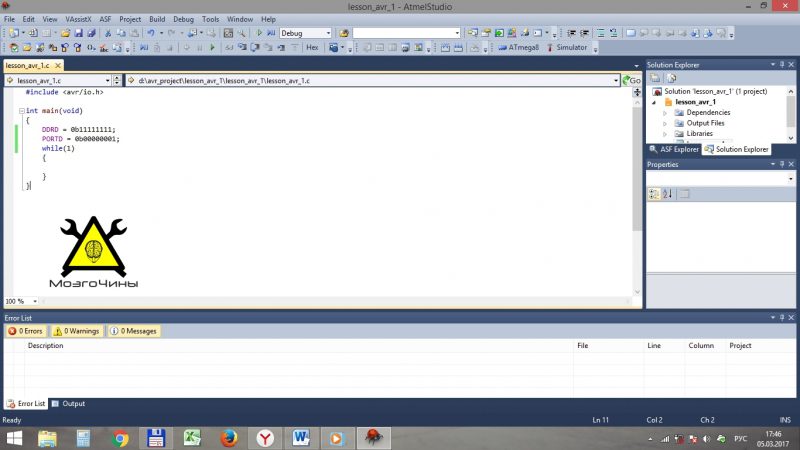Select Solution 'lesson_avr_1' root item
Image resolution: width=800 pixels, height=450 pixels.
pyautogui.click(x=715, y=91)
